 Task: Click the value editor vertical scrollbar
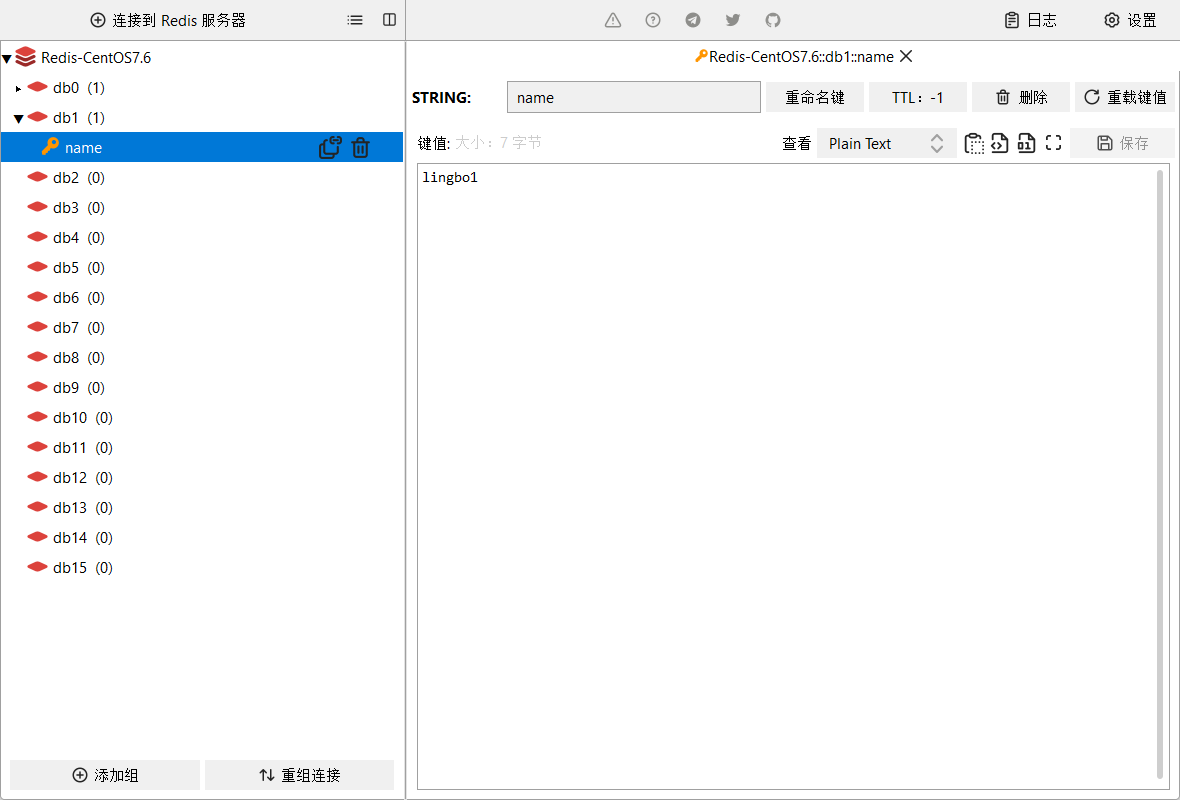coord(1160,474)
